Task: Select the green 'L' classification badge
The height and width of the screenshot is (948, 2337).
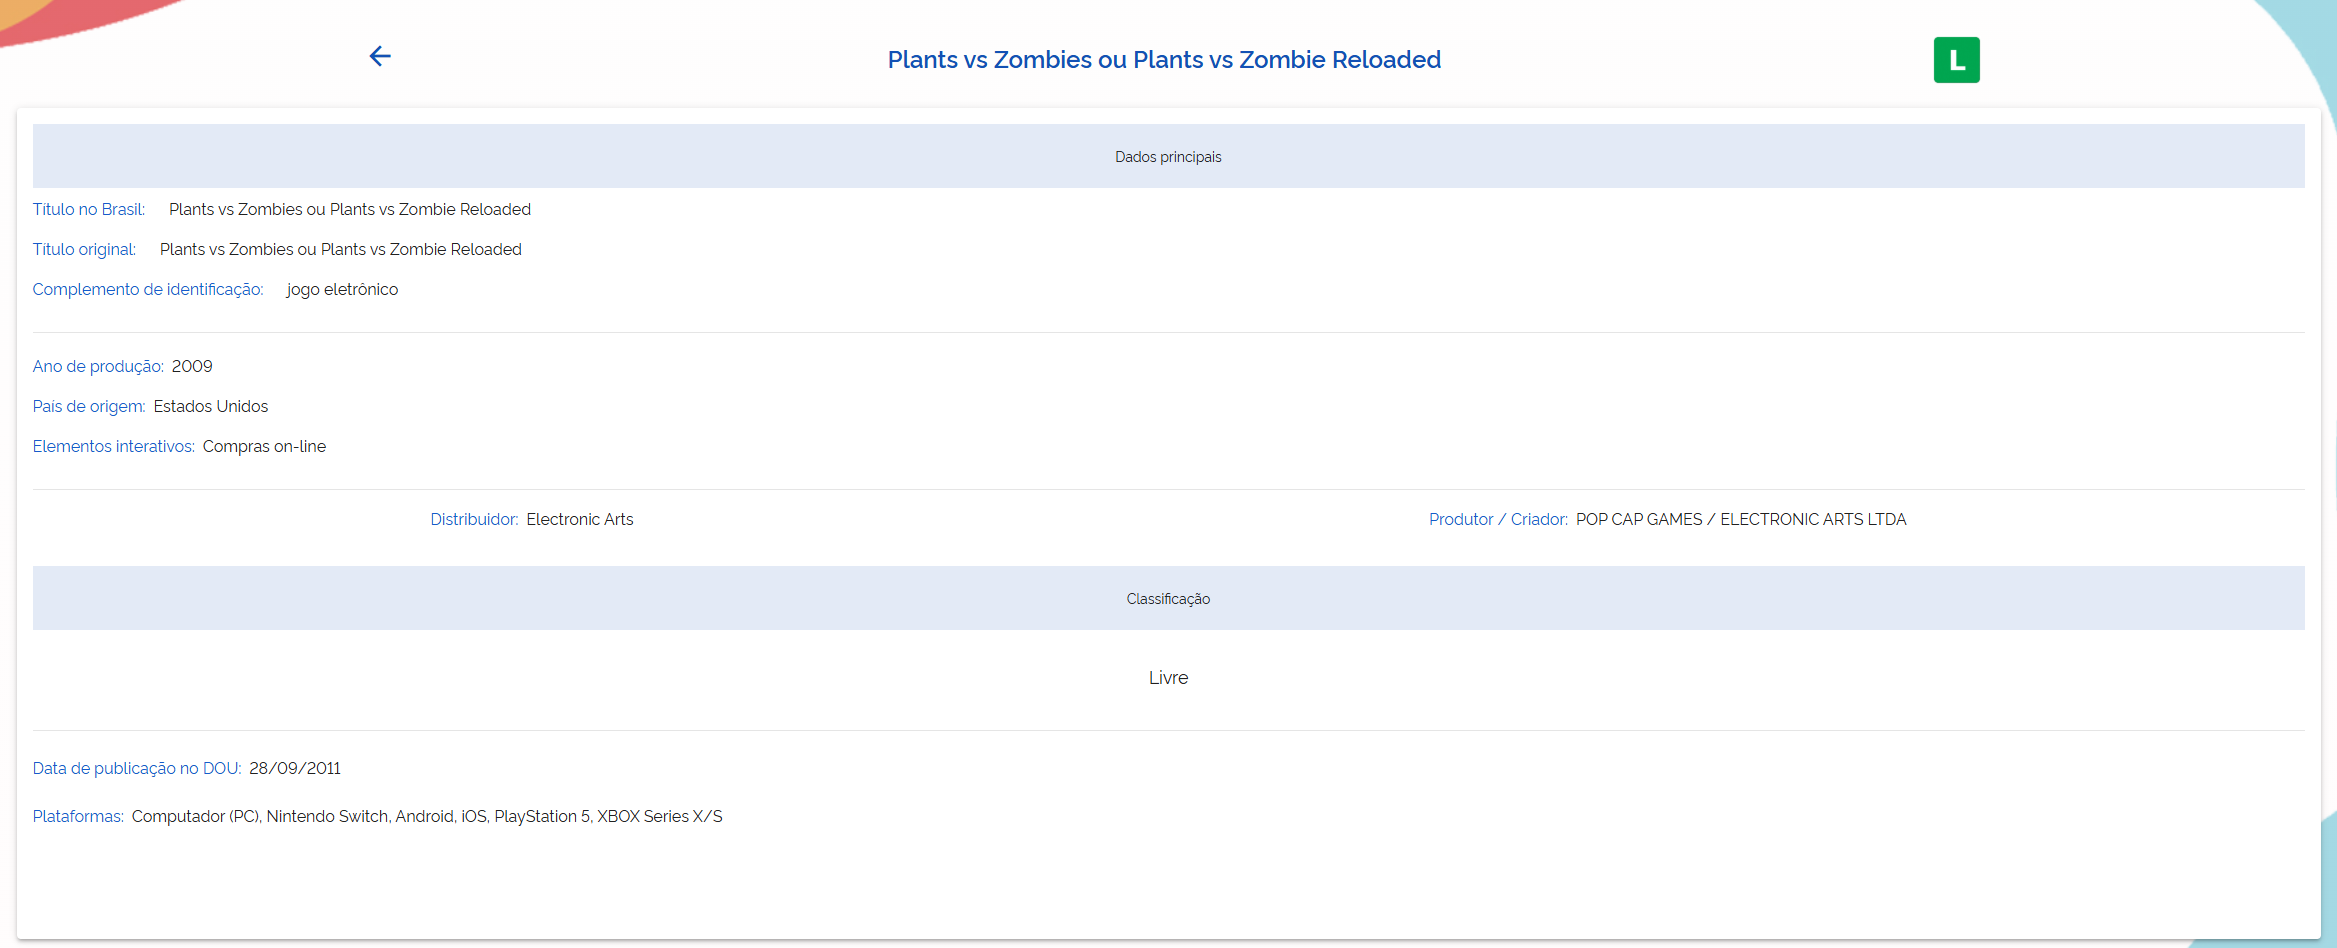Action: [x=1956, y=60]
